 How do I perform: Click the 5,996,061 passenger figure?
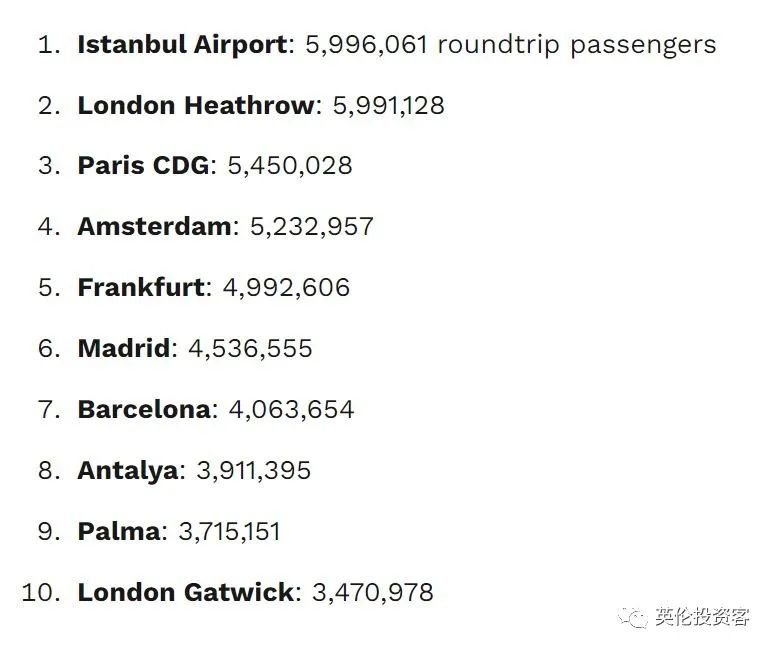(x=364, y=45)
